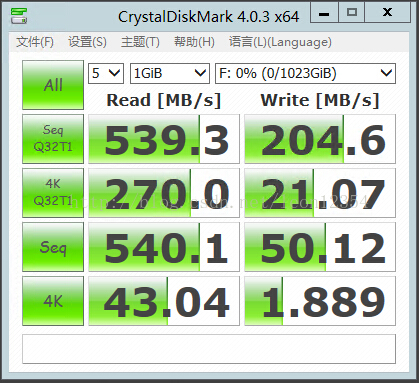Viewport: 419px width, 383px height.
Task: Click the 43.04 4K read result
Action: click(164, 301)
